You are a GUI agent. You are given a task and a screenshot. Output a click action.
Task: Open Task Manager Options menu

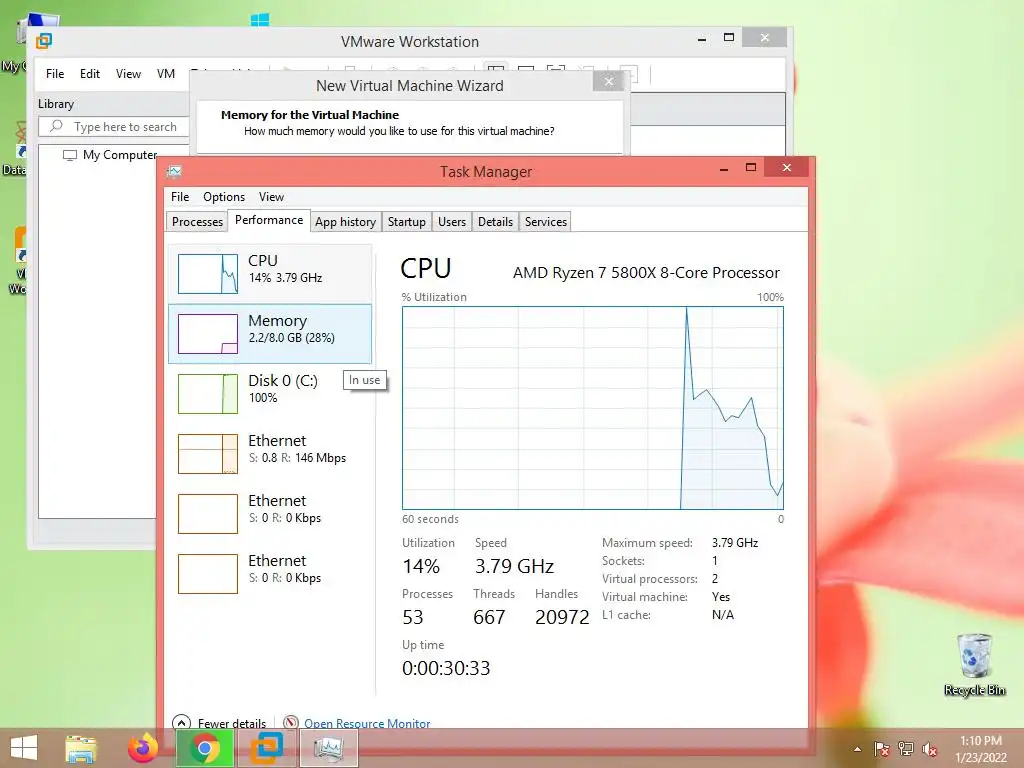[x=223, y=197]
